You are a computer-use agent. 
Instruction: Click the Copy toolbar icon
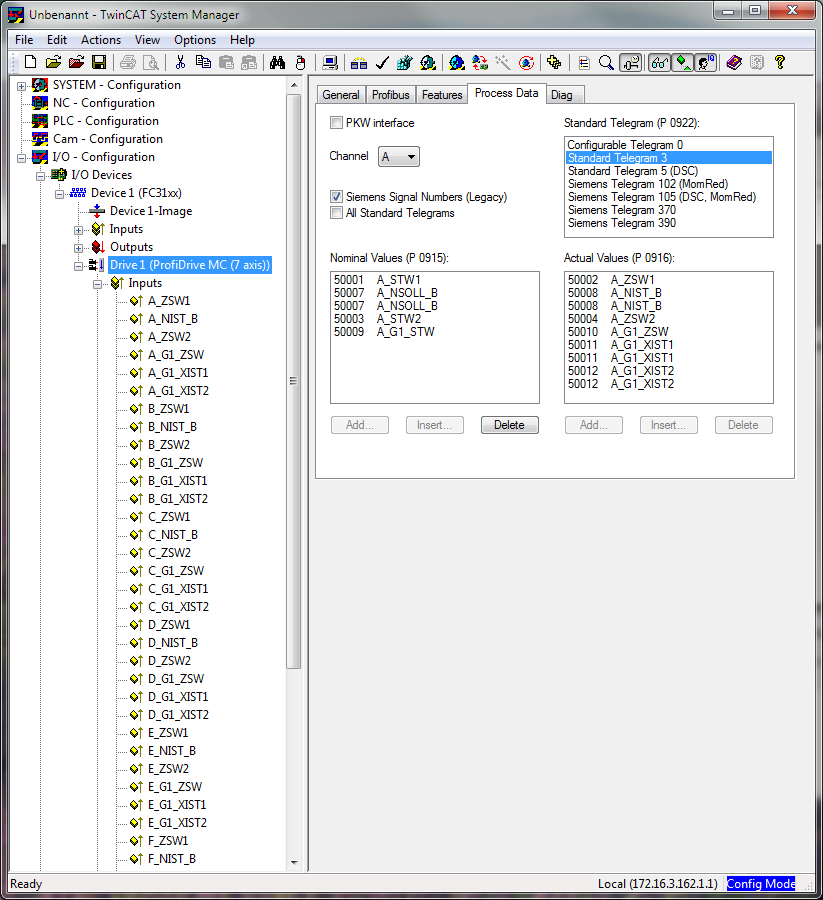203,62
